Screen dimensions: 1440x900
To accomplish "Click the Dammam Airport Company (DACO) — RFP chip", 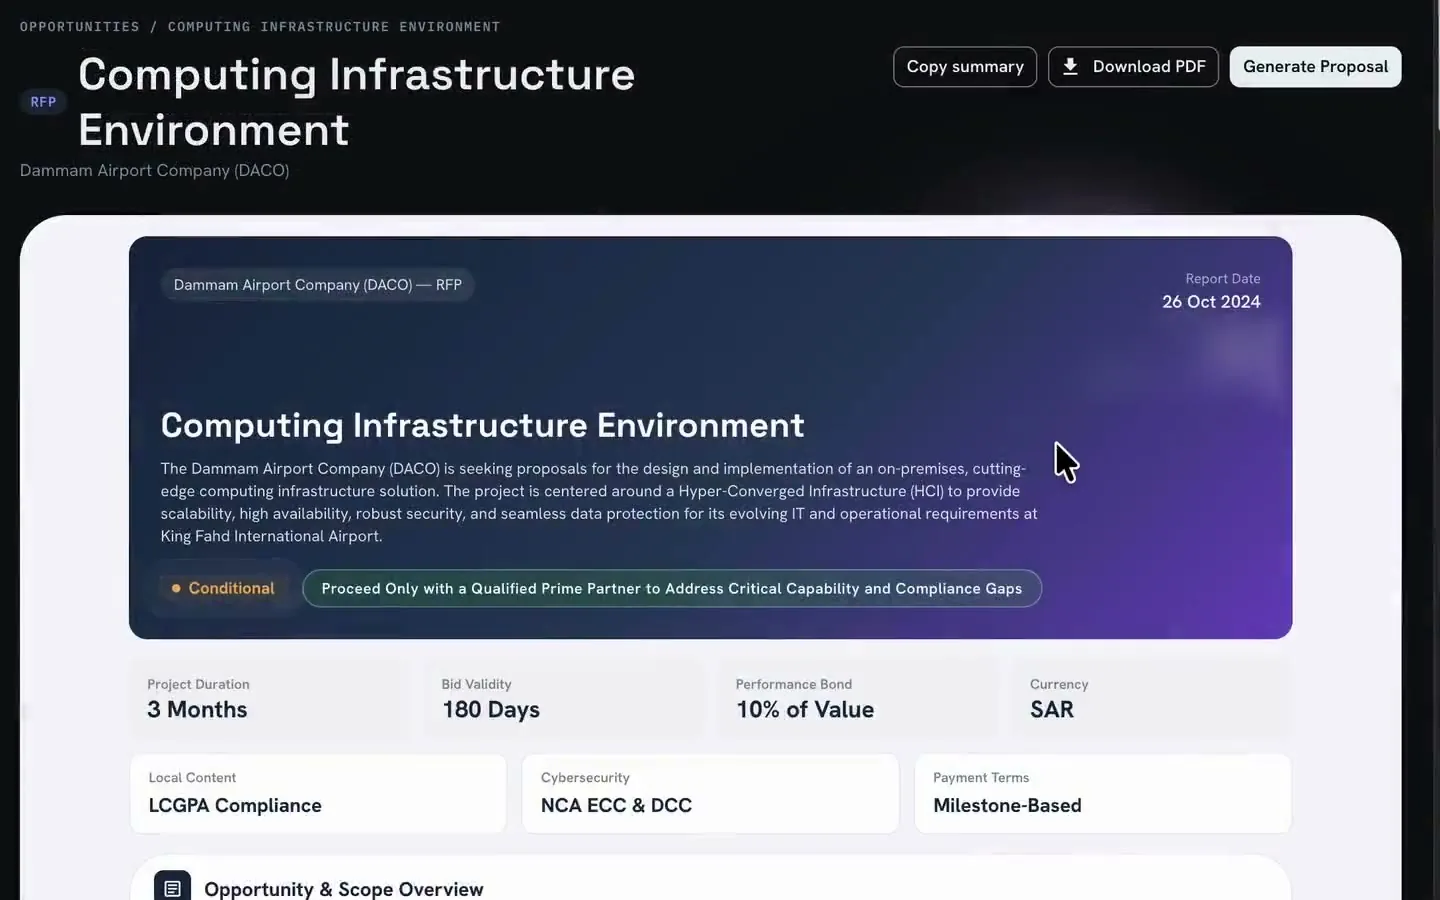I will click(318, 285).
